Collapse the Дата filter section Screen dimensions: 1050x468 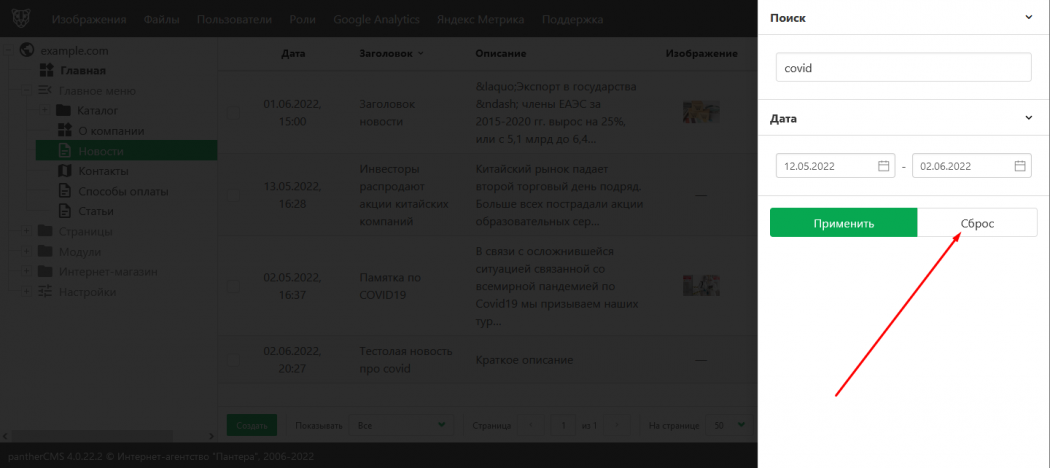point(1028,118)
